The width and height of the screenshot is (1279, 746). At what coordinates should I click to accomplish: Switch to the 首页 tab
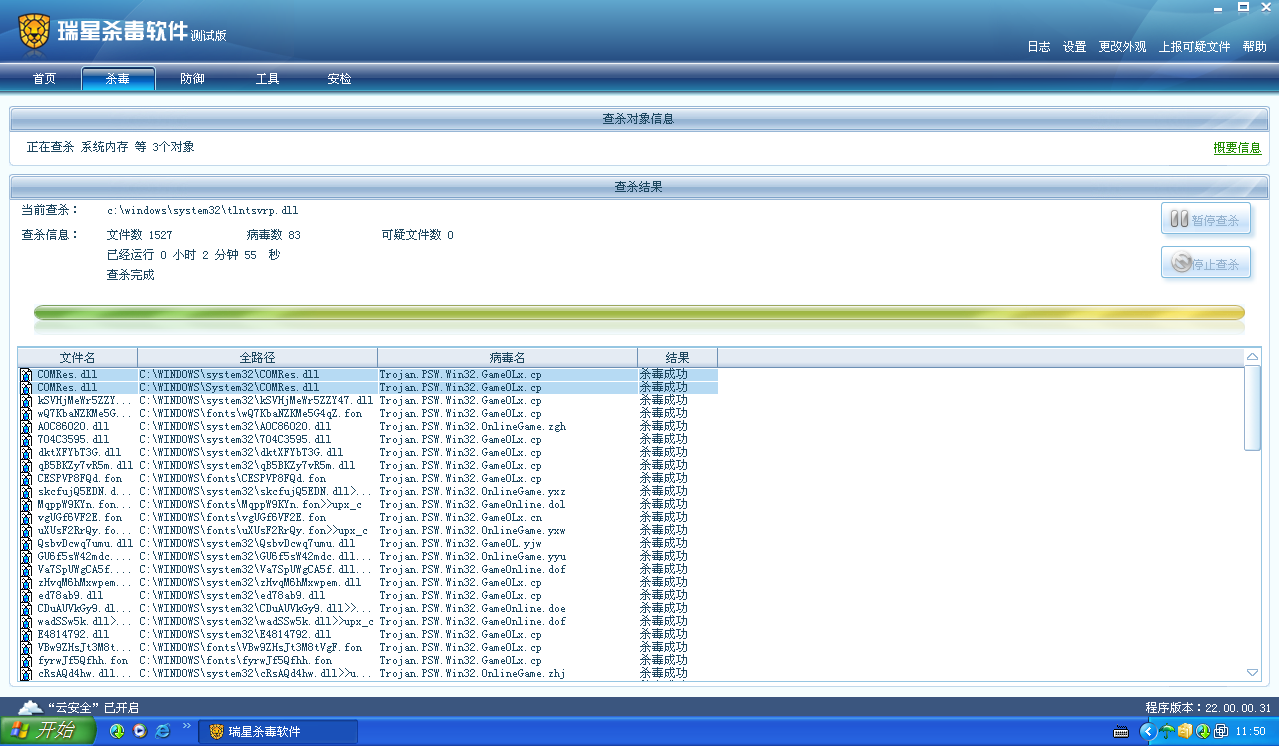(44, 79)
